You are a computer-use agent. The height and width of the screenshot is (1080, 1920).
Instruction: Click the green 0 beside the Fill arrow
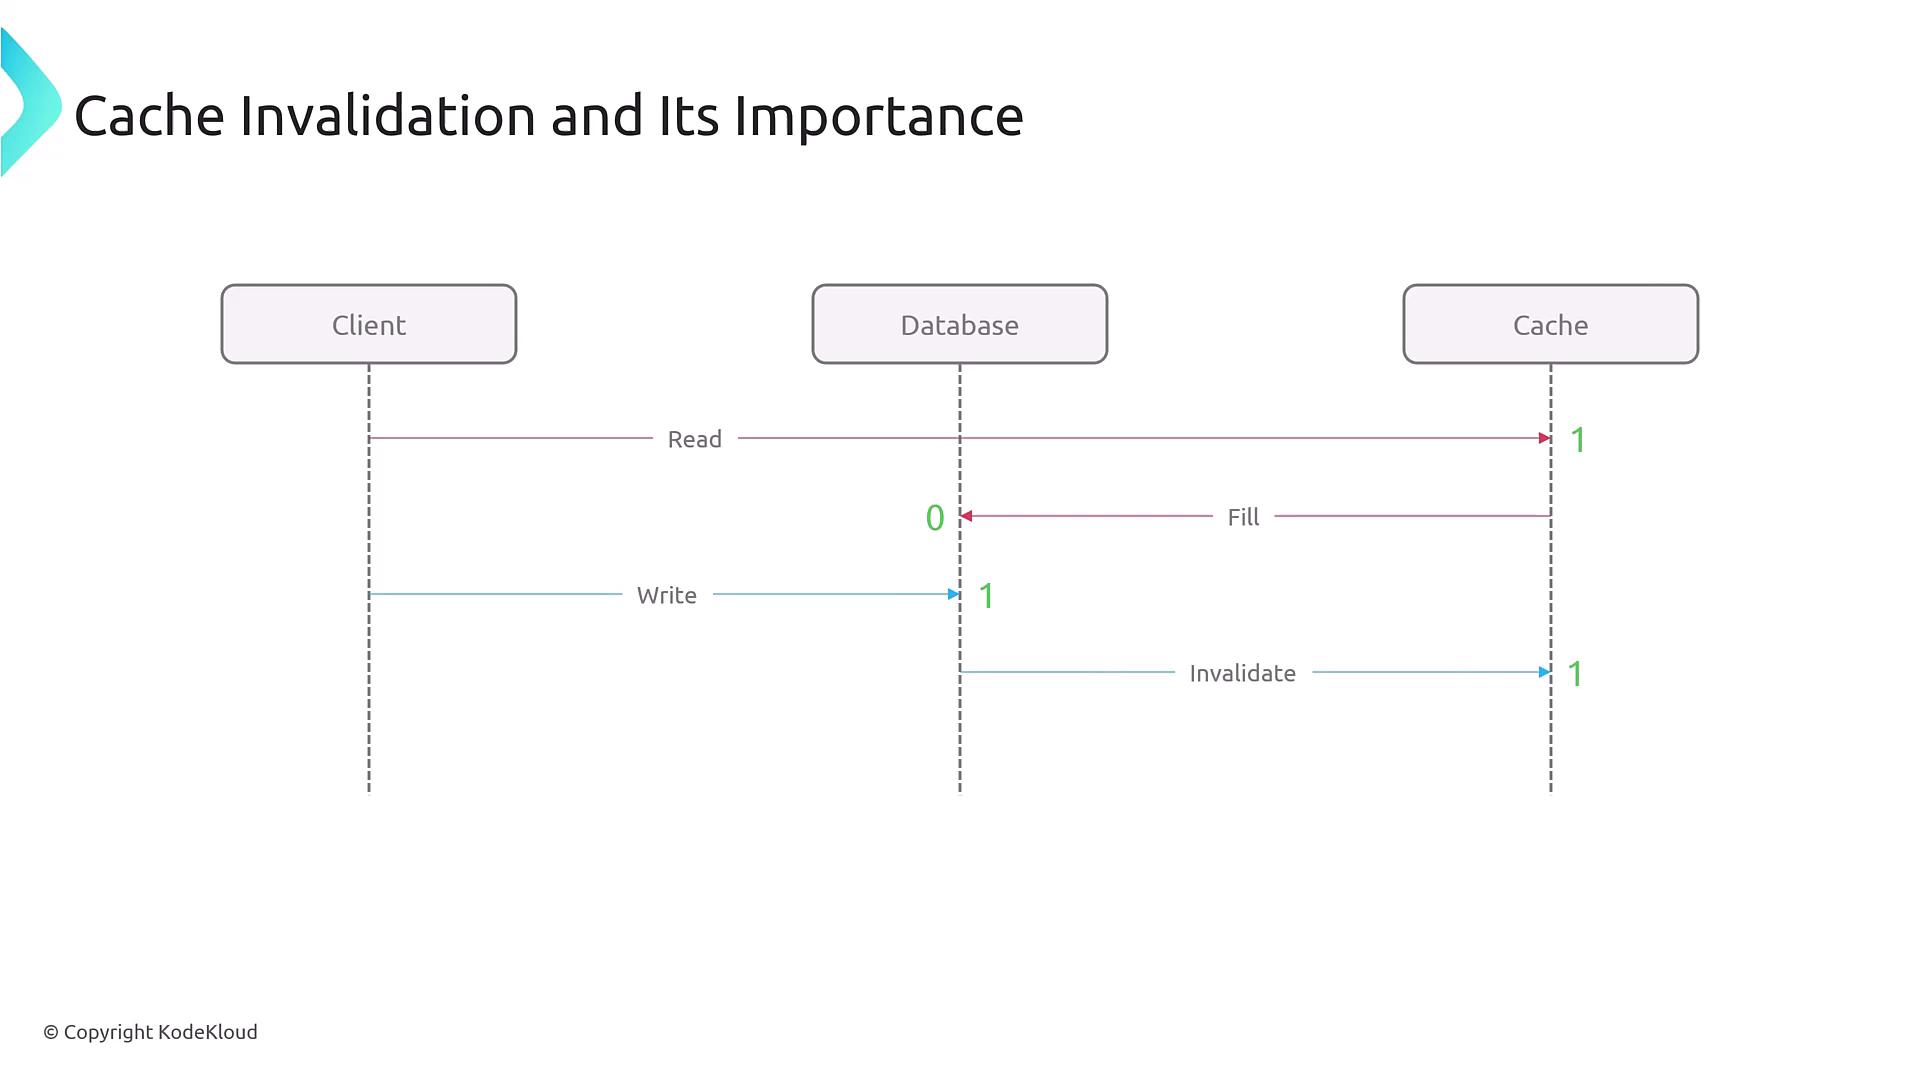point(935,518)
